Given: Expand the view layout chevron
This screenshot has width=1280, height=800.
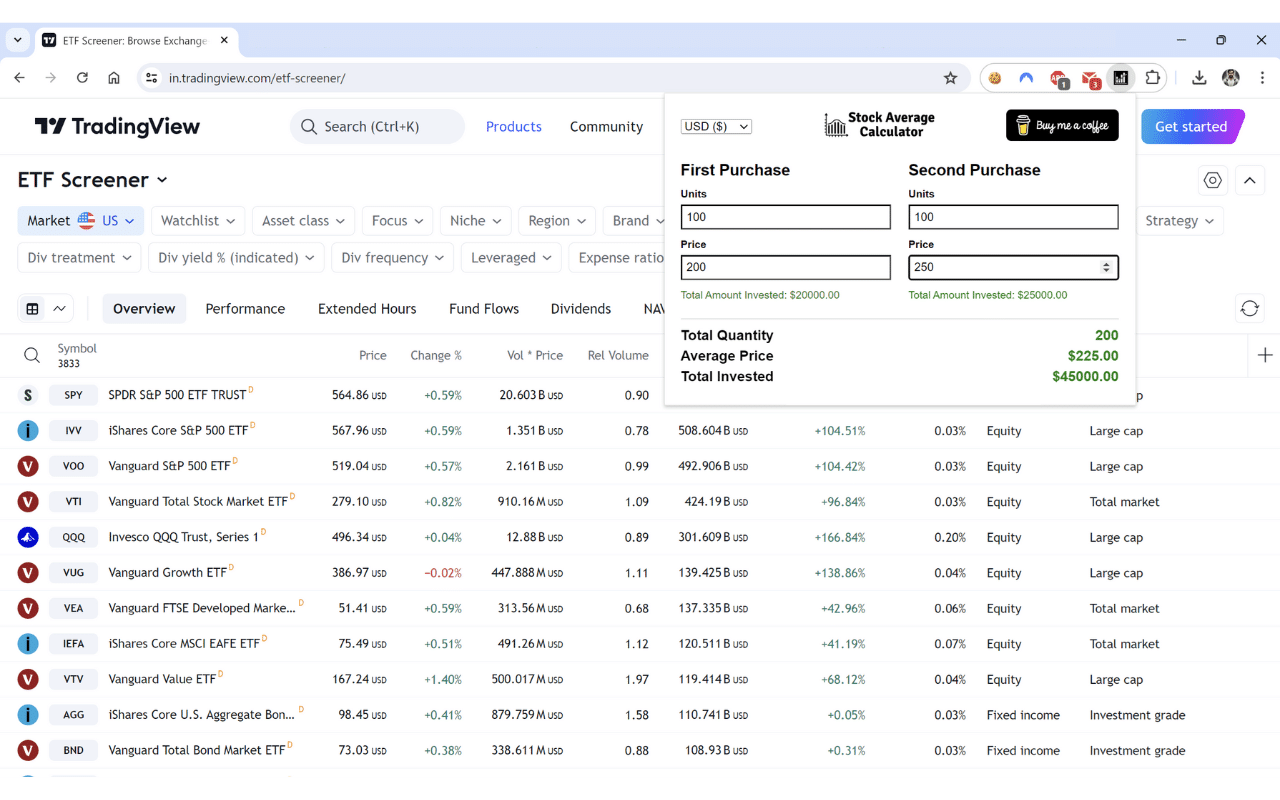Looking at the screenshot, I should pyautogui.click(x=60, y=309).
